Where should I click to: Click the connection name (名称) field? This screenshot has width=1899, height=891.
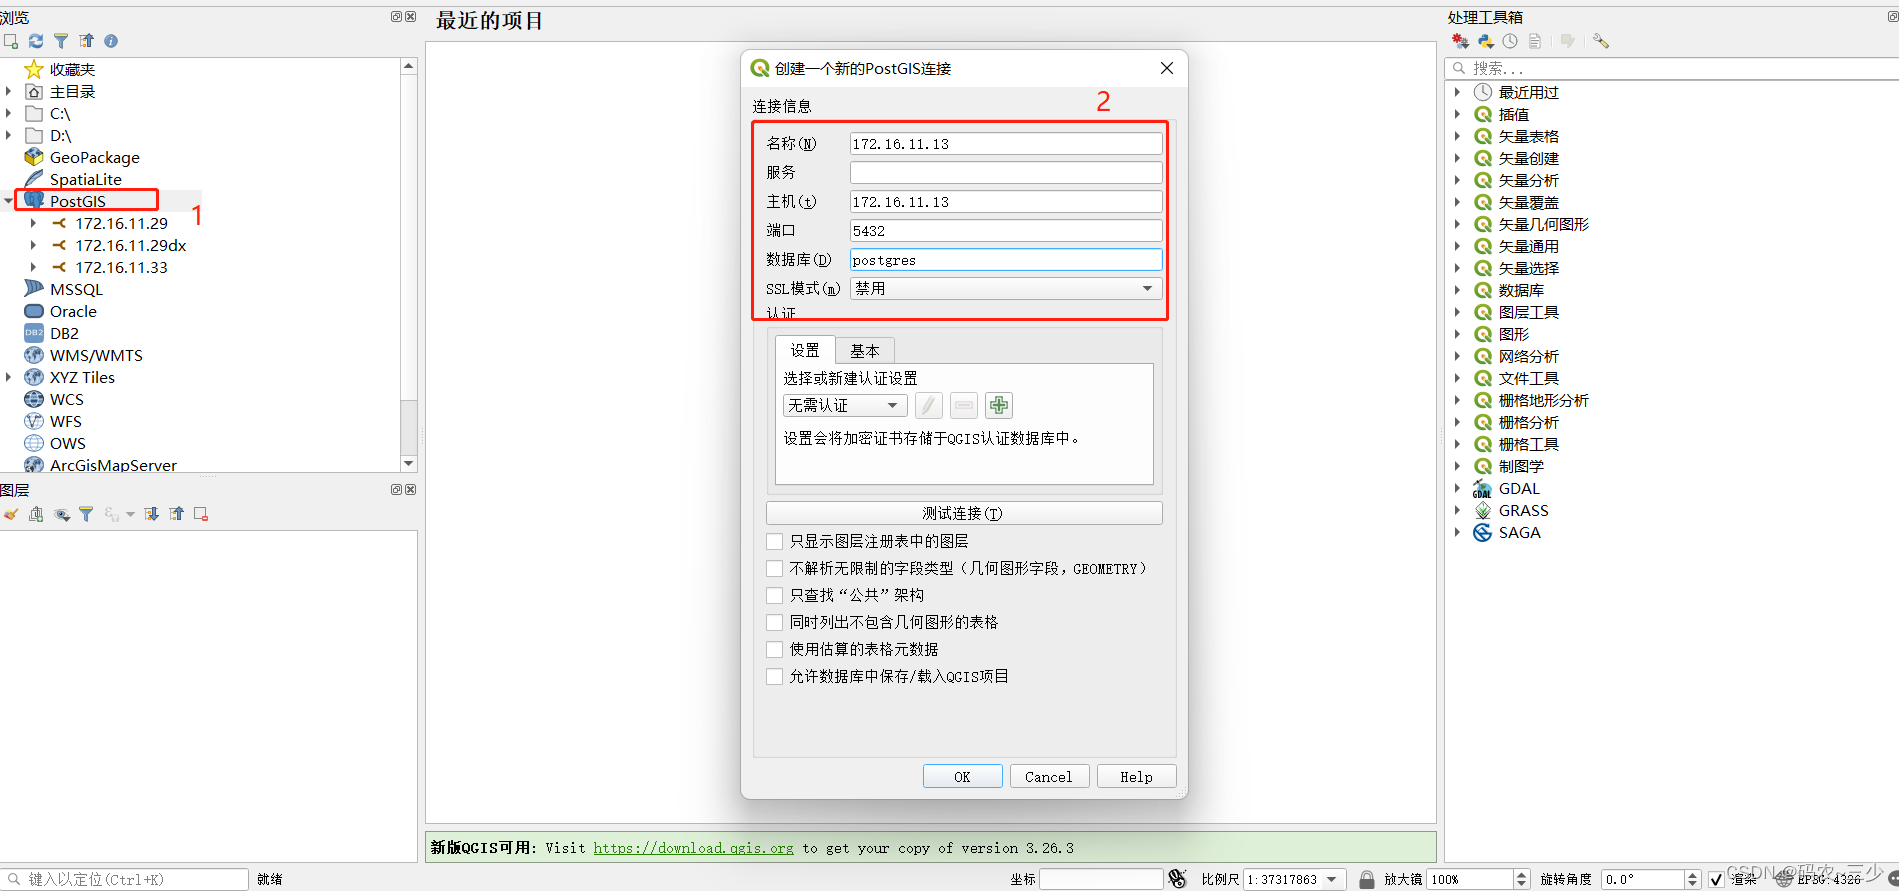click(x=1006, y=144)
